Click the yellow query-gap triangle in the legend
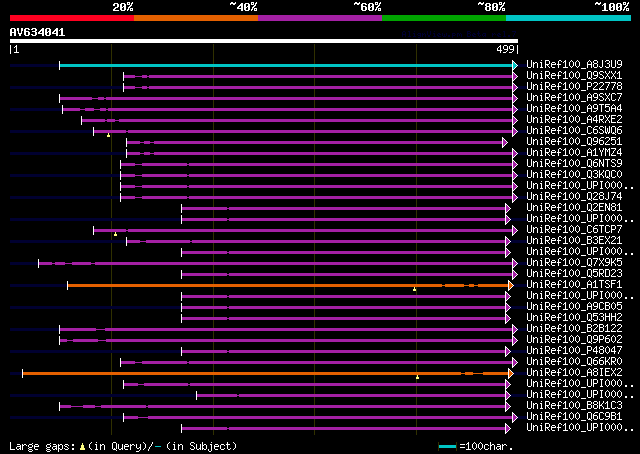Viewport: 640px width, 454px height. [x=82, y=447]
